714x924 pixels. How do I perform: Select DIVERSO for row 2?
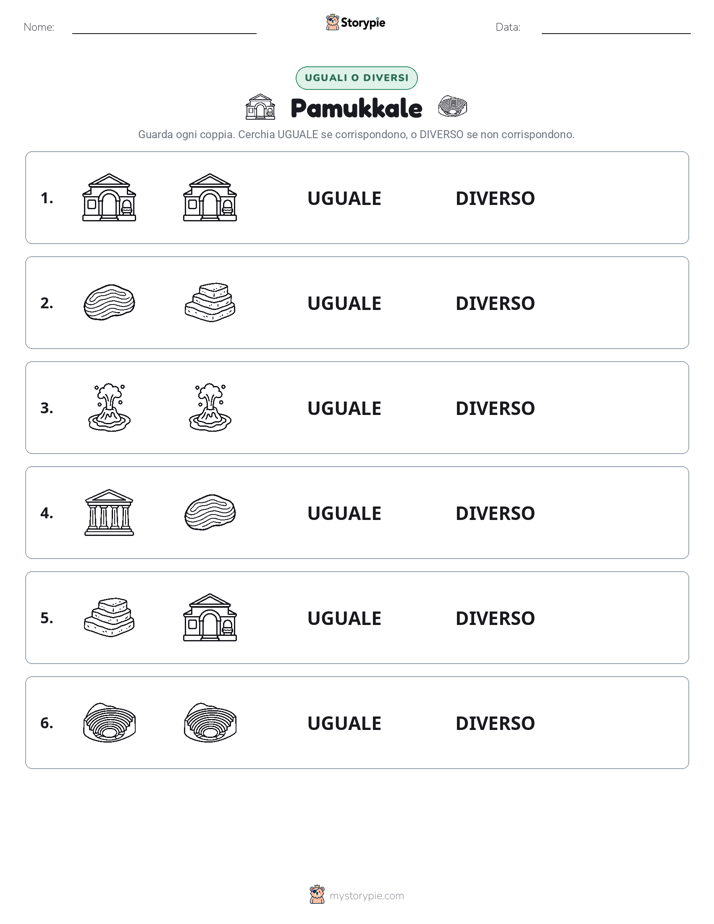pos(495,303)
